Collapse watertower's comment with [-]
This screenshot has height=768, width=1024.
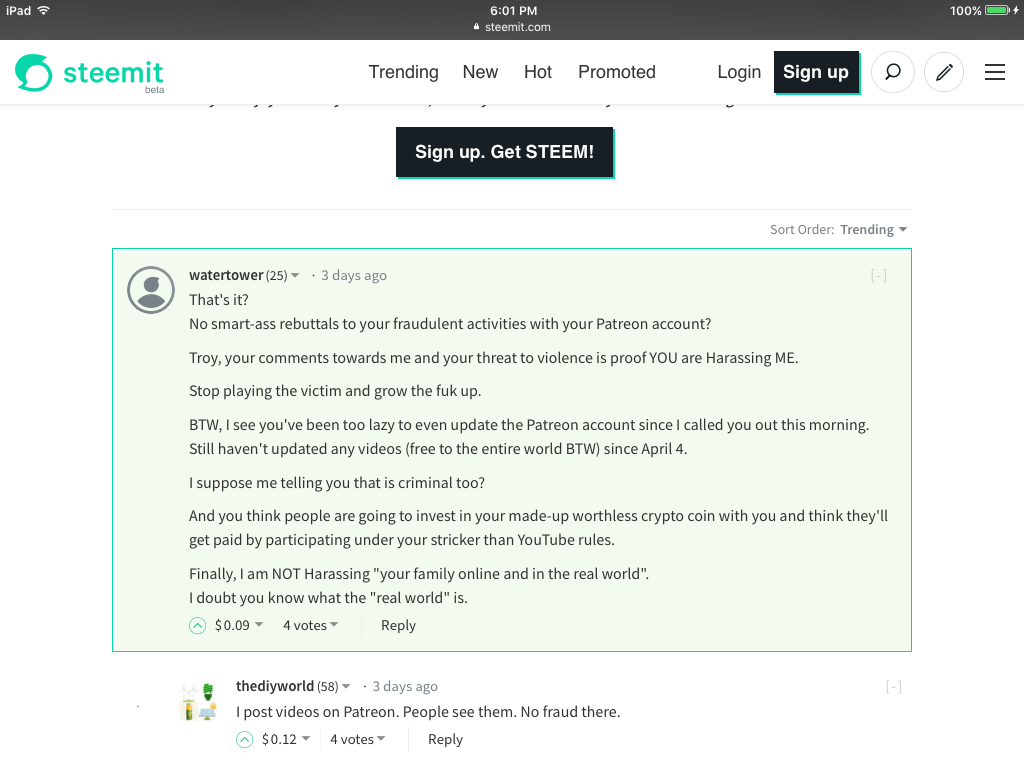pos(878,276)
